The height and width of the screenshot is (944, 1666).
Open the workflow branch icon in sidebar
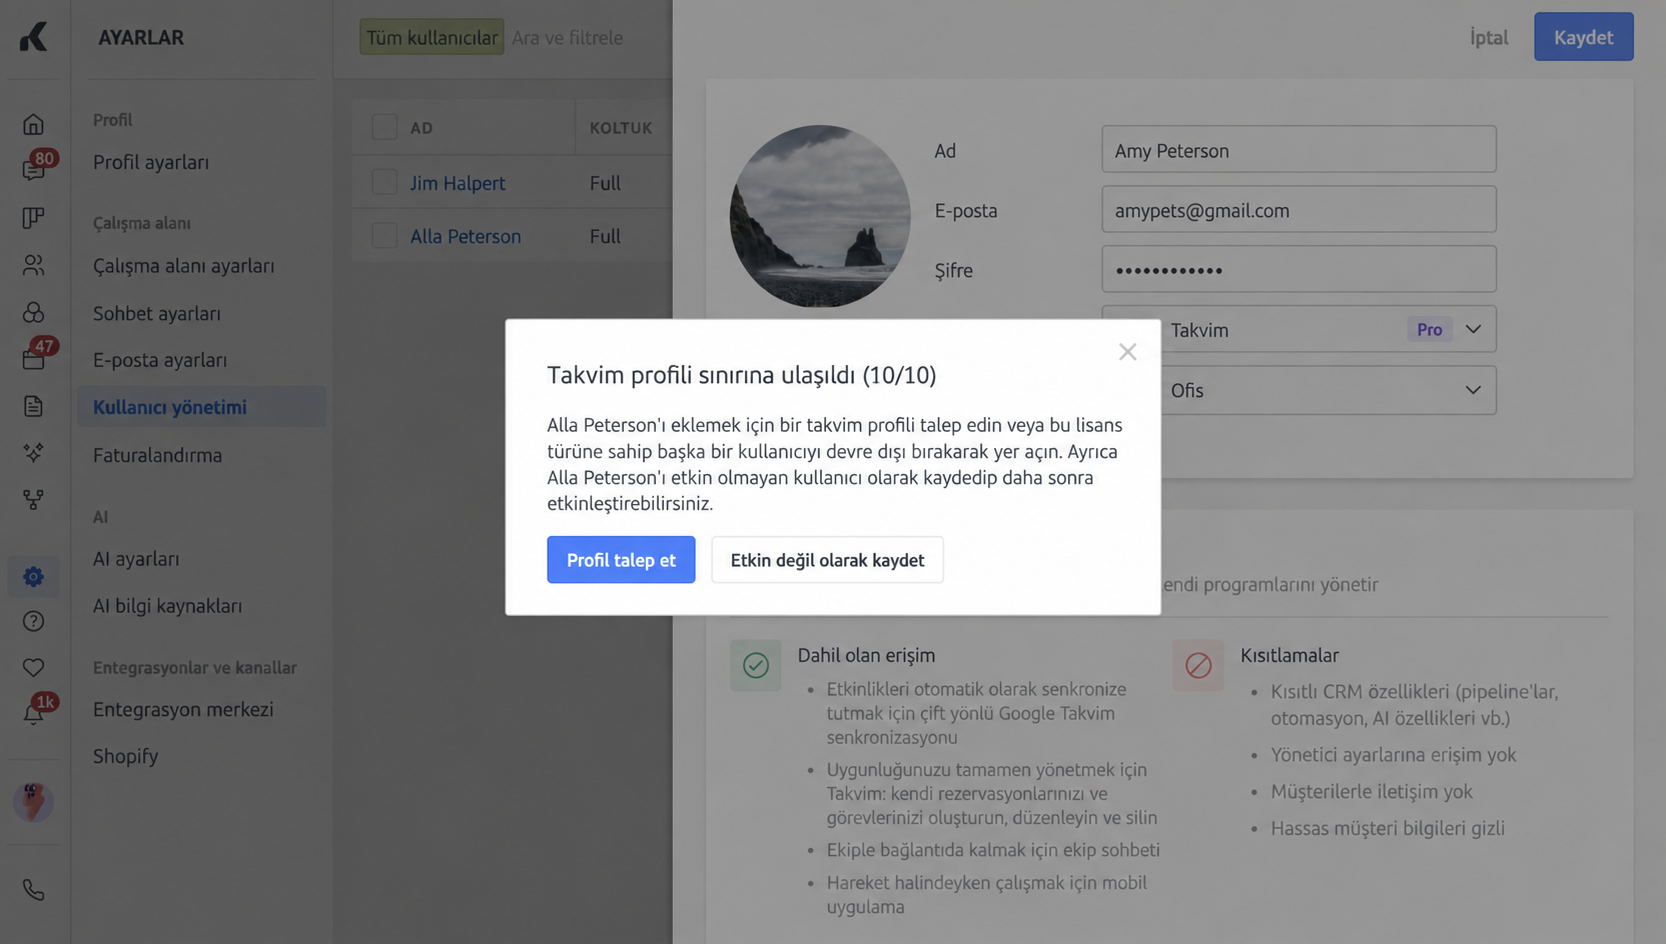point(33,499)
